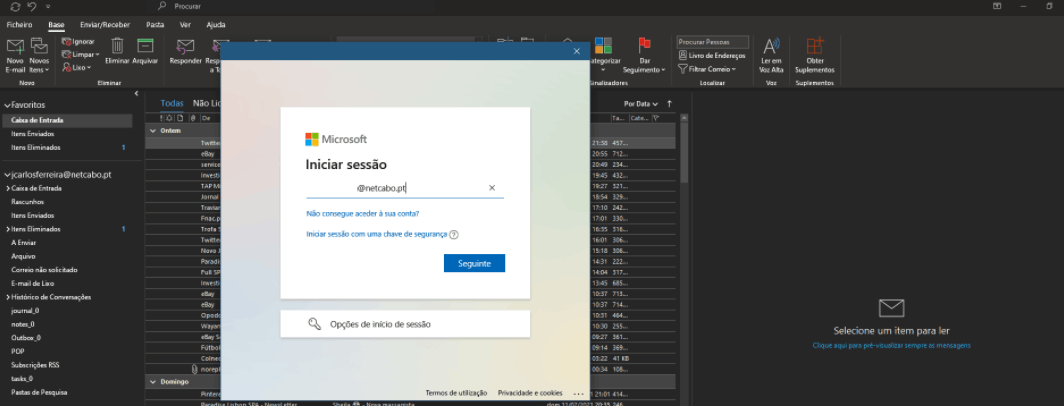Select the Todas mail filter tab
Image resolution: width=1064 pixels, height=406 pixels.
172,103
